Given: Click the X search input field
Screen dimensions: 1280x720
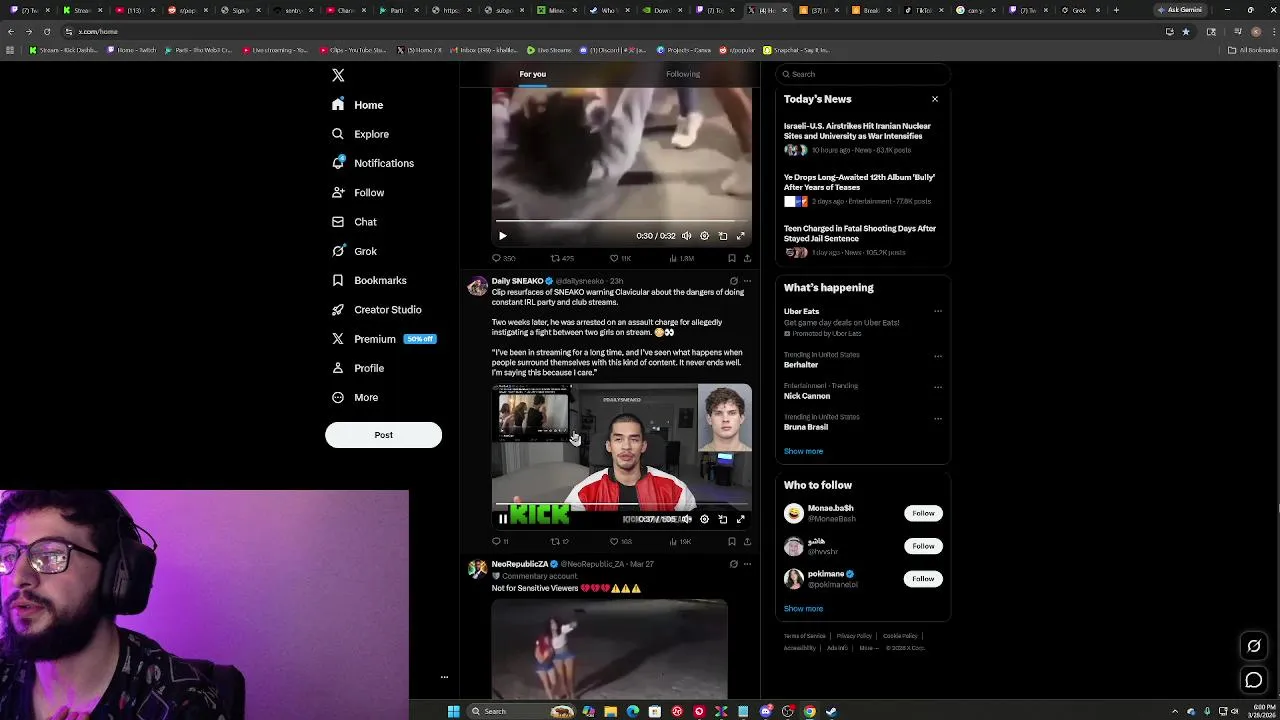Looking at the screenshot, I should click(863, 74).
